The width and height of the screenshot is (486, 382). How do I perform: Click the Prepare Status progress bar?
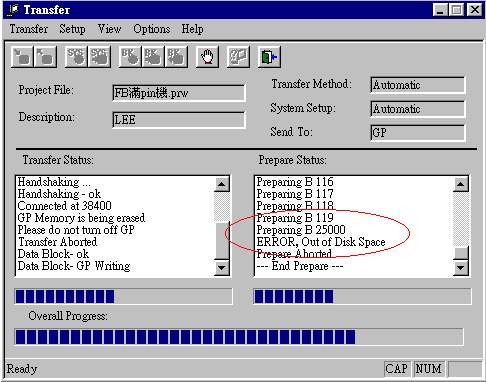click(x=362, y=296)
